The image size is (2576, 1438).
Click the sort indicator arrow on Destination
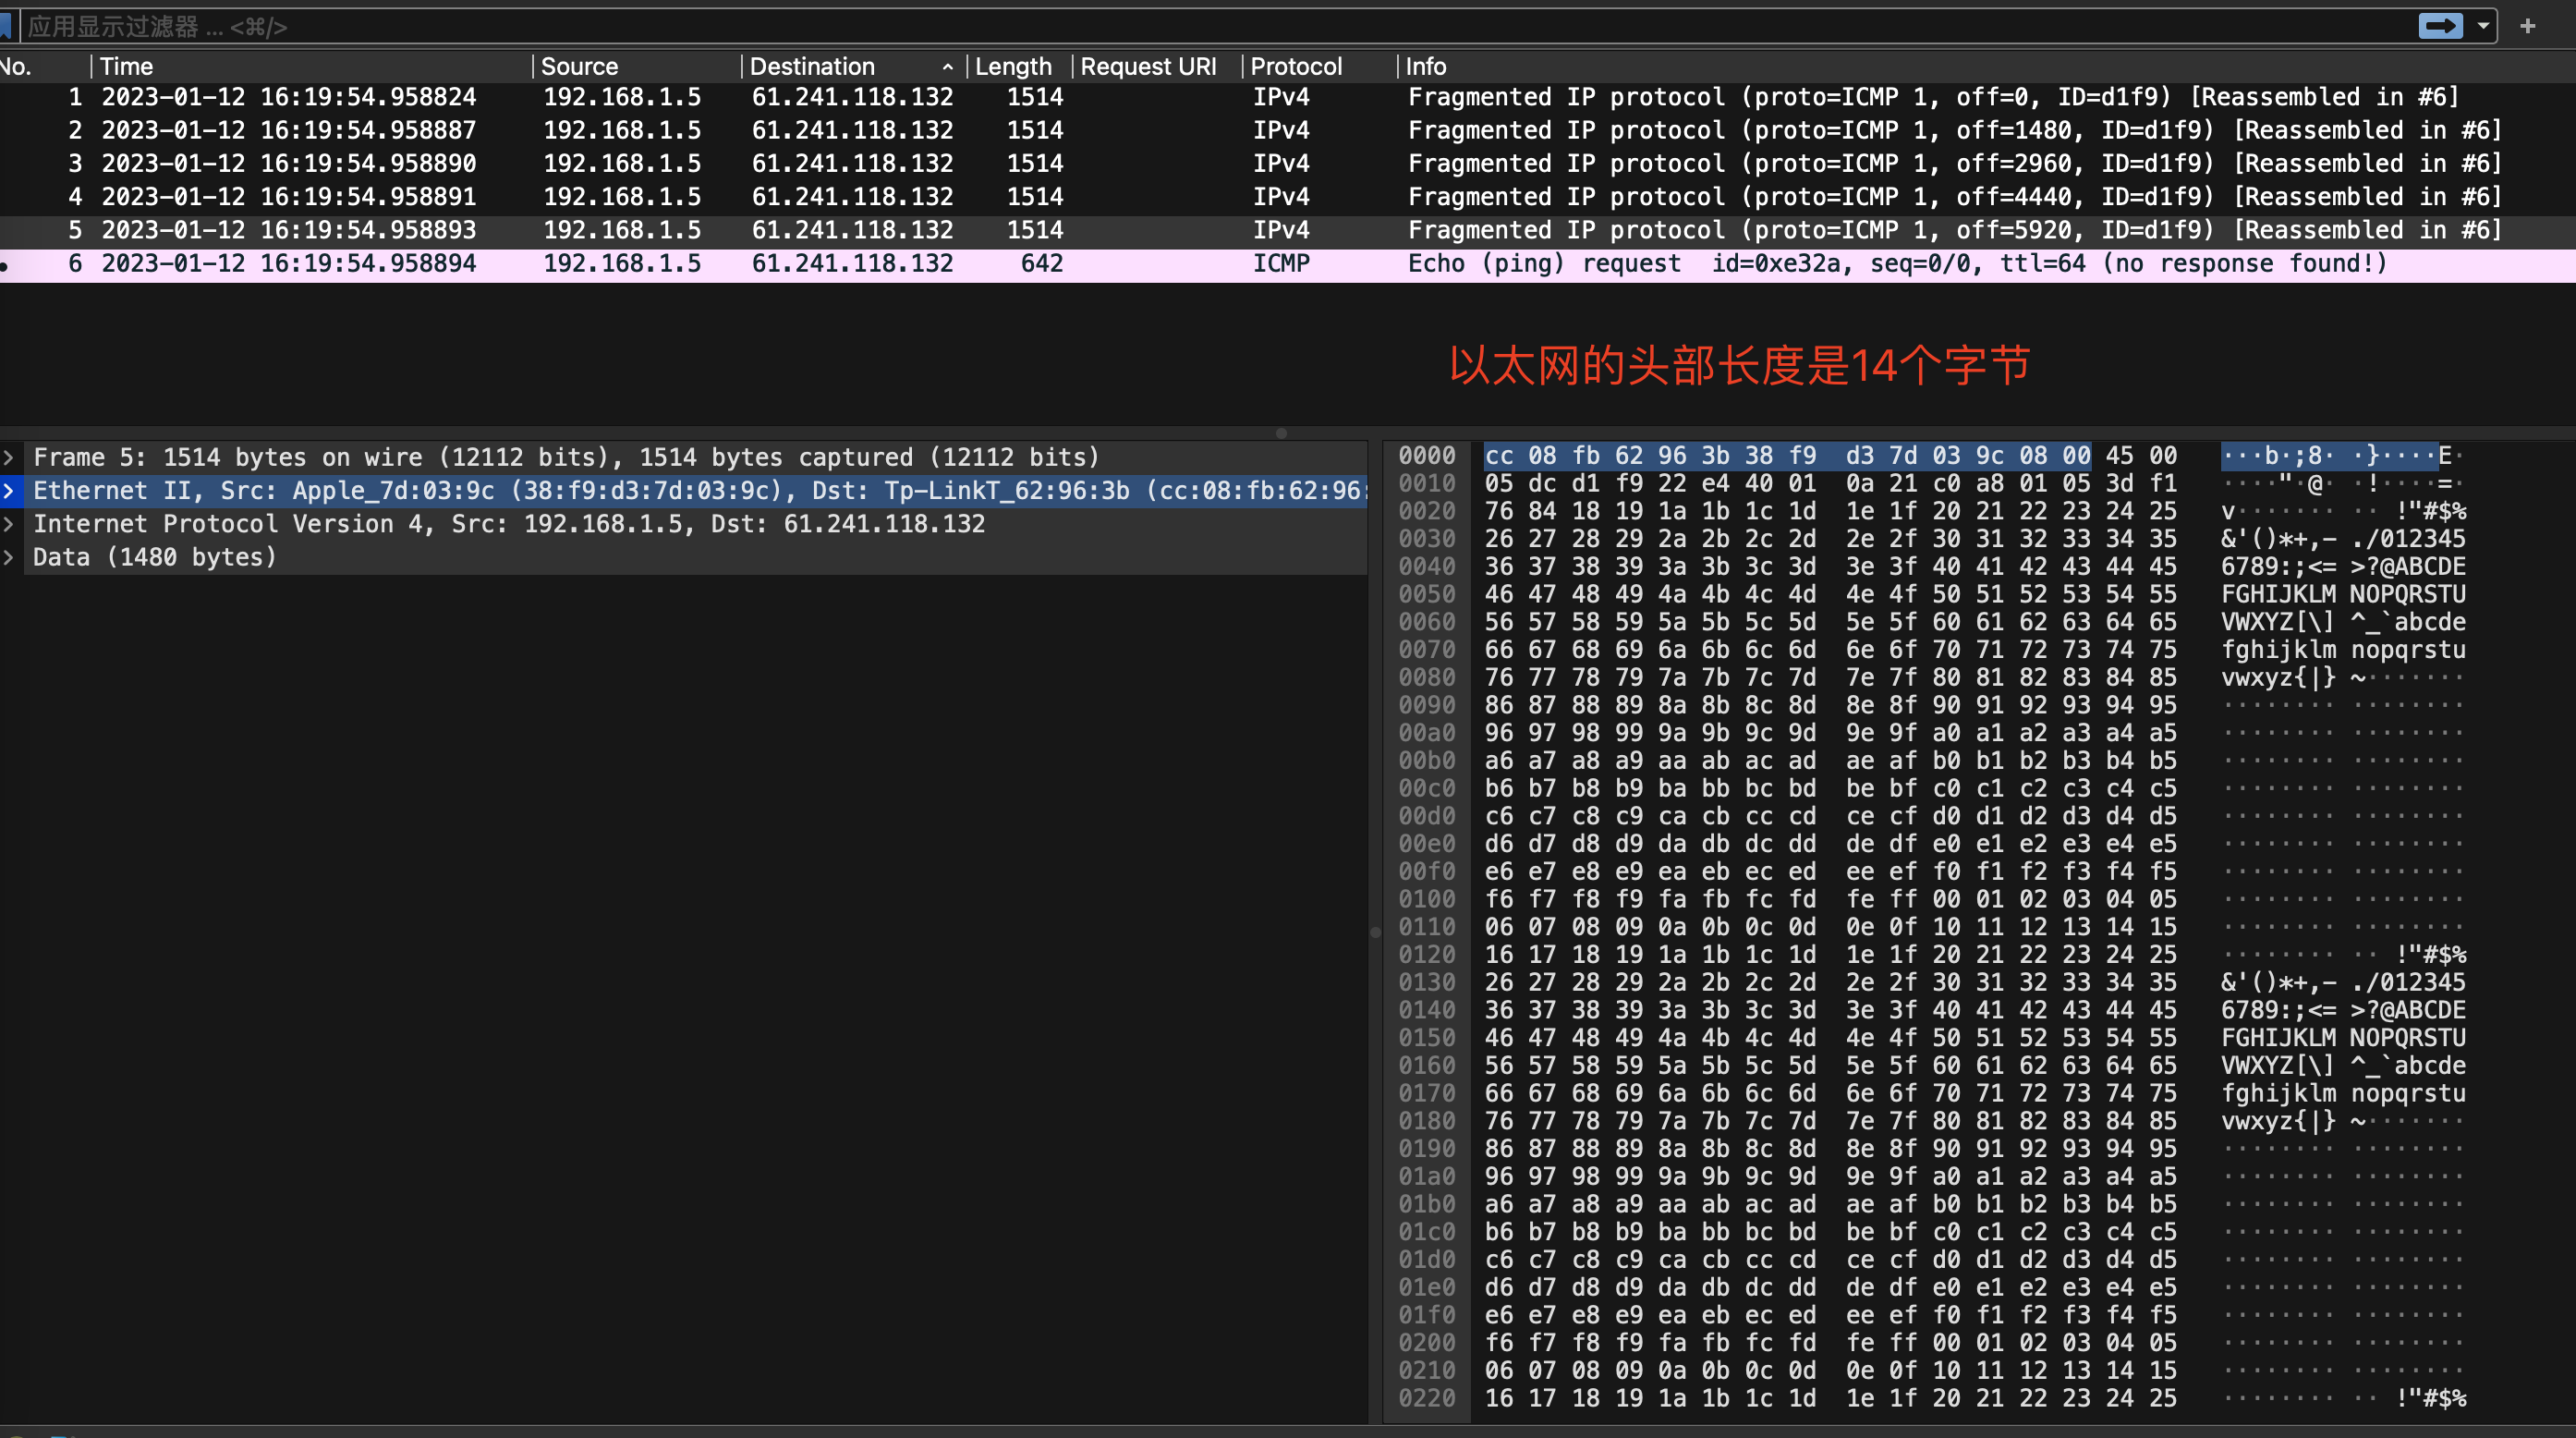click(947, 67)
